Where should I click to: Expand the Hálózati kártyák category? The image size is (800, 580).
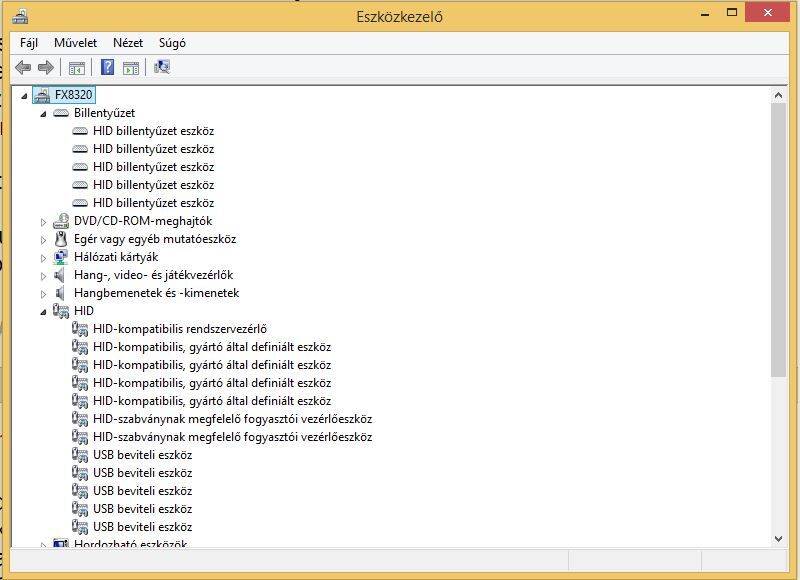pyautogui.click(x=43, y=258)
